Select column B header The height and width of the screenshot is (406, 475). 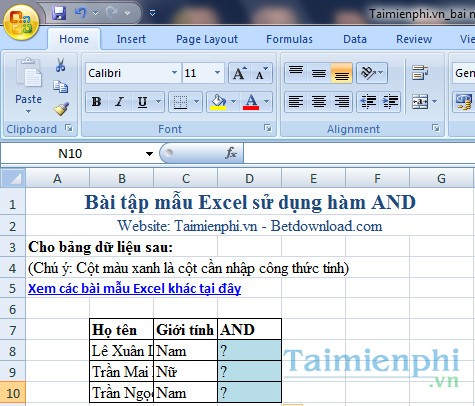[122, 179]
